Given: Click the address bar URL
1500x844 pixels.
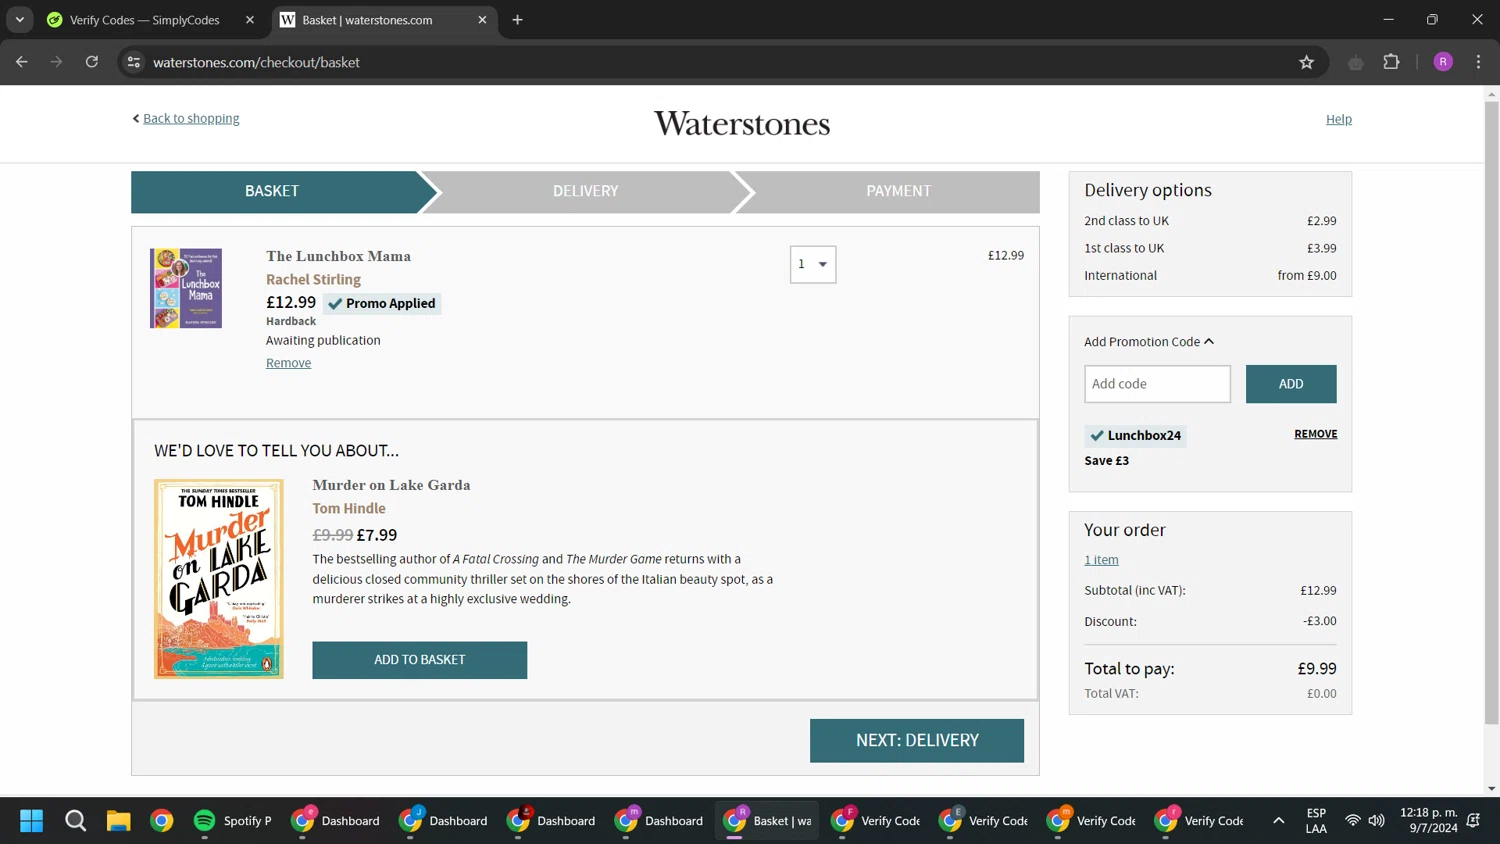Looking at the screenshot, I should click(256, 62).
